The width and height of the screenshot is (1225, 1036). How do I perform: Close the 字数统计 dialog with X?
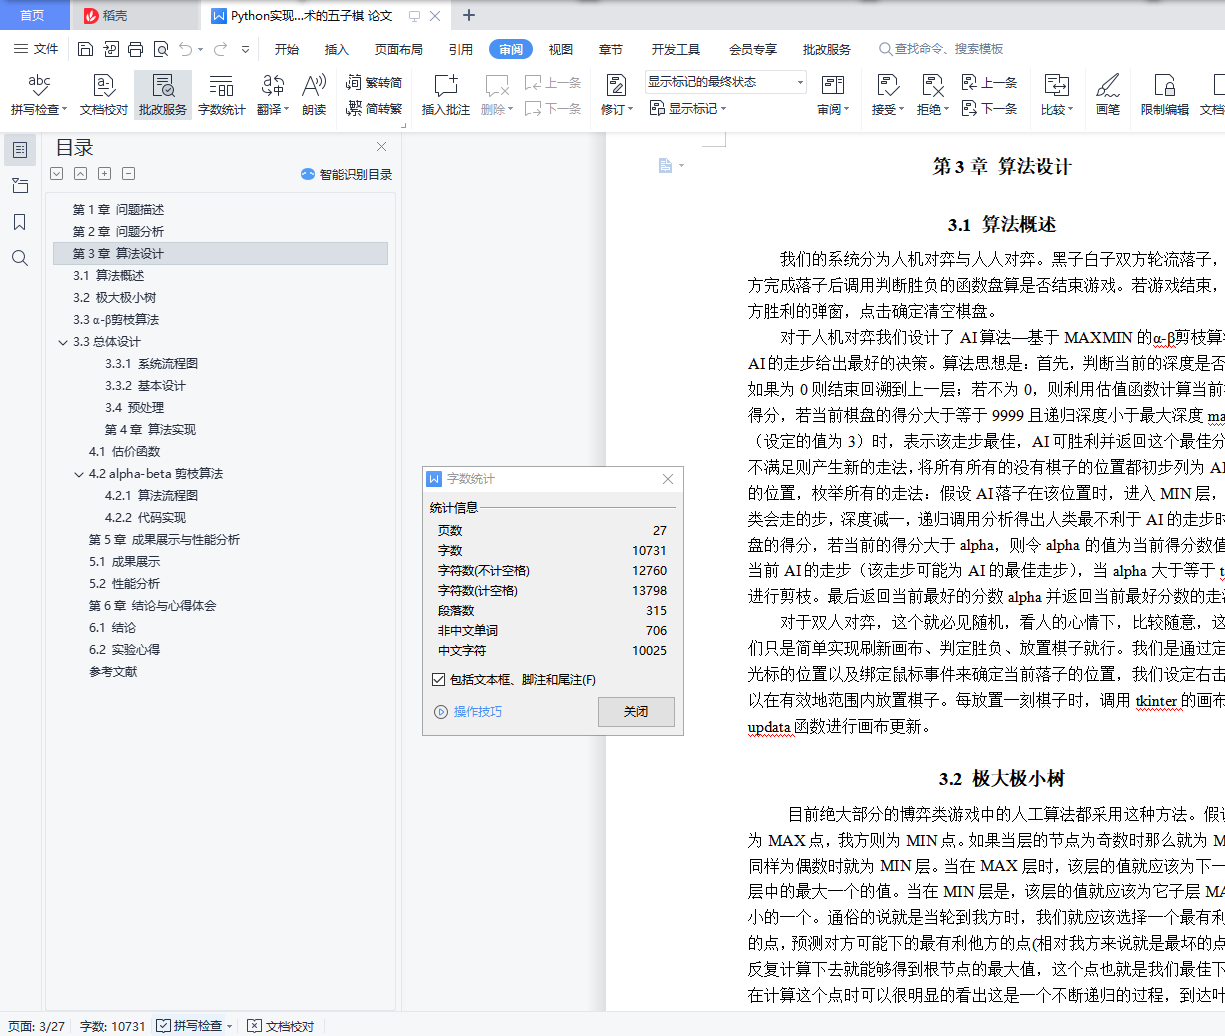click(x=668, y=479)
